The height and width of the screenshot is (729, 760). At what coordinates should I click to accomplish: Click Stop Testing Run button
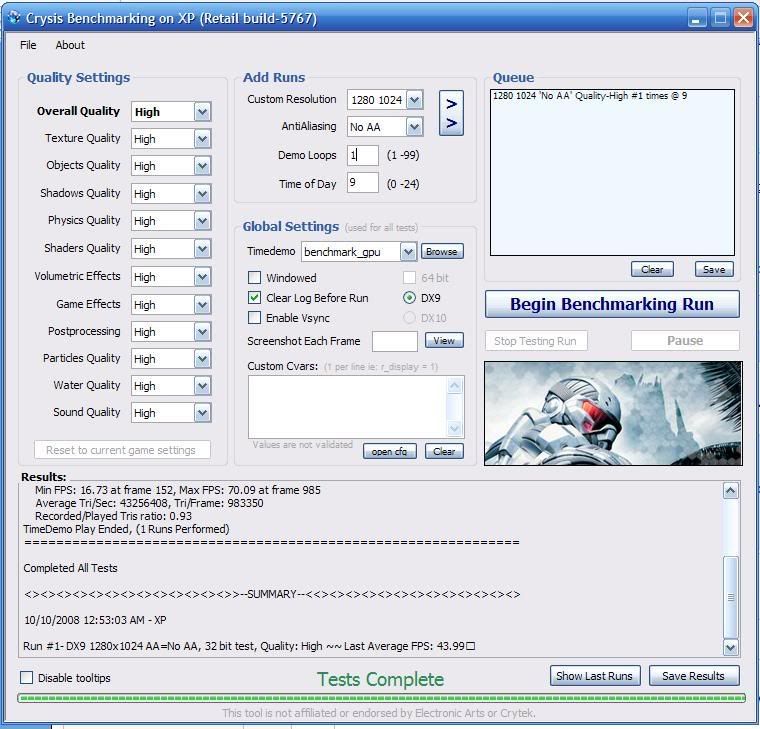click(536, 341)
